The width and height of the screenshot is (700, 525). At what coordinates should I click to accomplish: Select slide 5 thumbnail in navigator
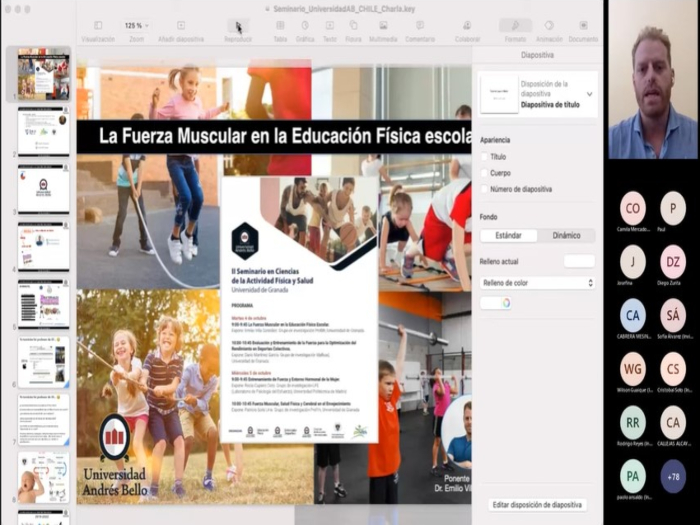44,304
